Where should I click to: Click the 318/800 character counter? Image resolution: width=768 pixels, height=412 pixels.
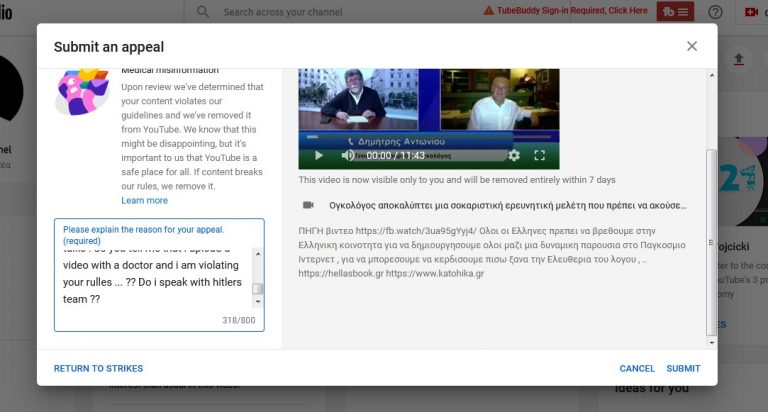[239, 320]
